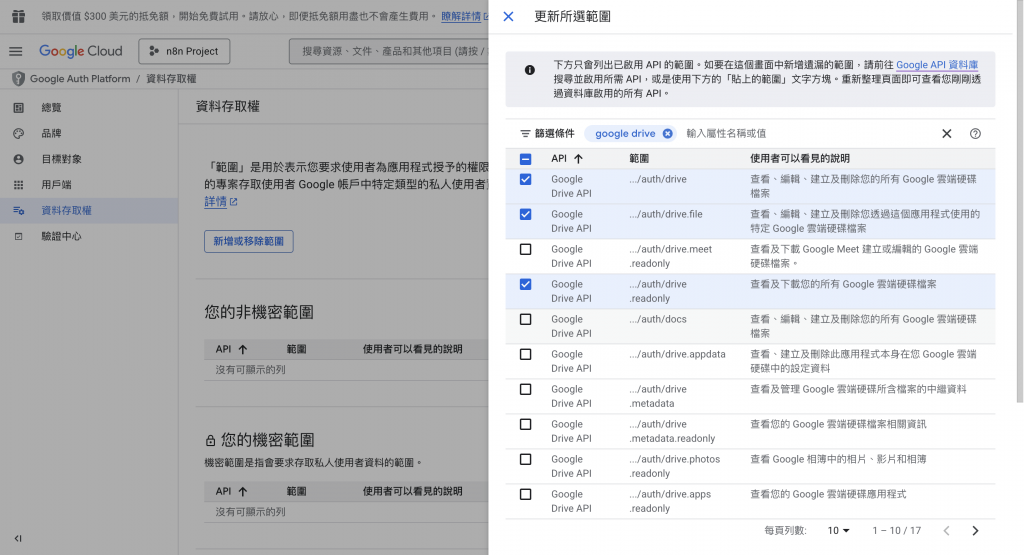The width and height of the screenshot is (1024, 555).
Task: Click the 資料存取權 breadcrumb text
Action: pyautogui.click(x=171, y=78)
